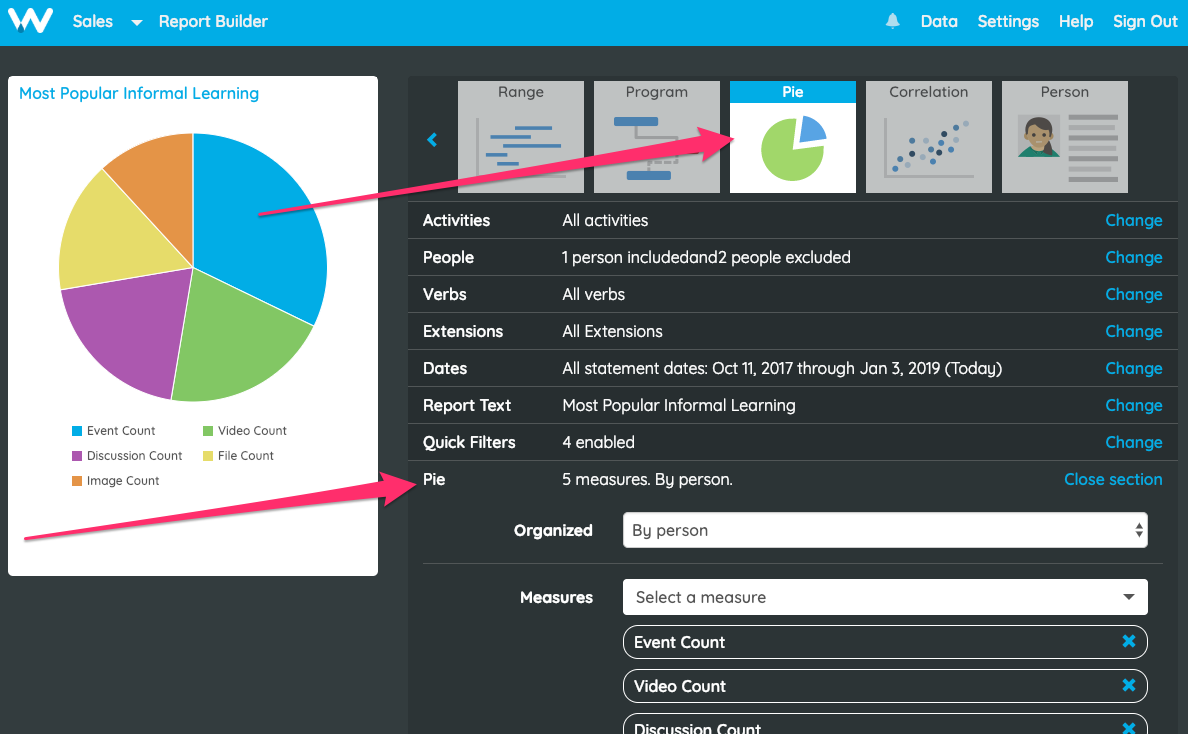Remove the Video Count measure
Screen dimensions: 1188x734
tap(1129, 686)
